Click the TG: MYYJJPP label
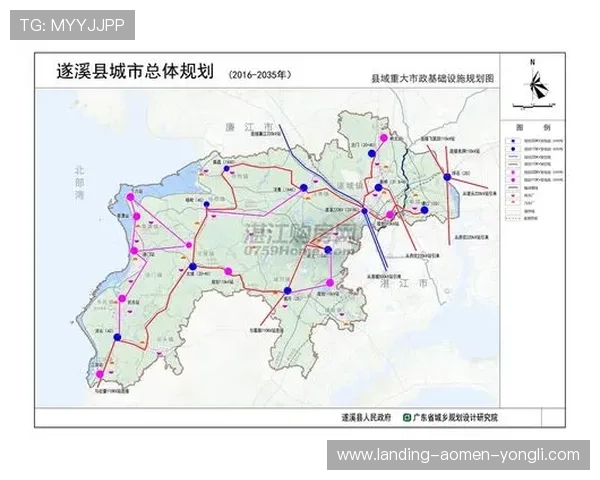Image resolution: width=600 pixels, height=480 pixels. 72,25
